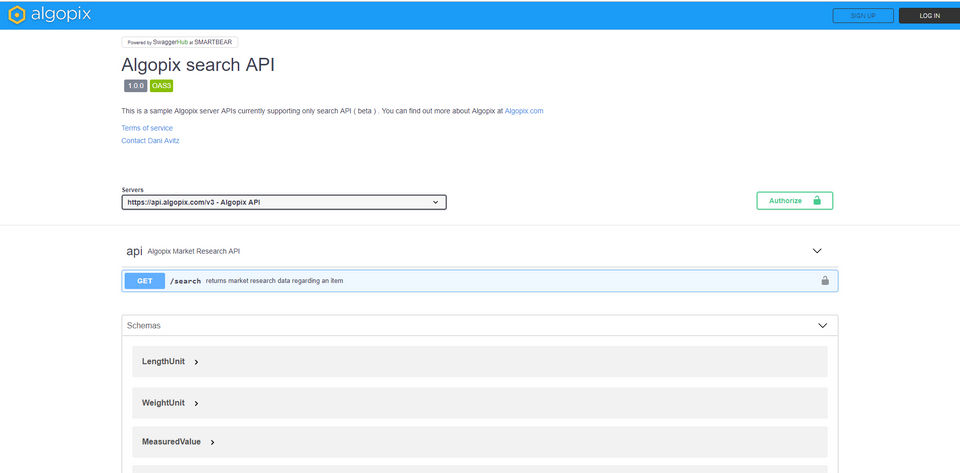Click the Algopix search API heading
This screenshot has height=473, width=960.
(198, 64)
